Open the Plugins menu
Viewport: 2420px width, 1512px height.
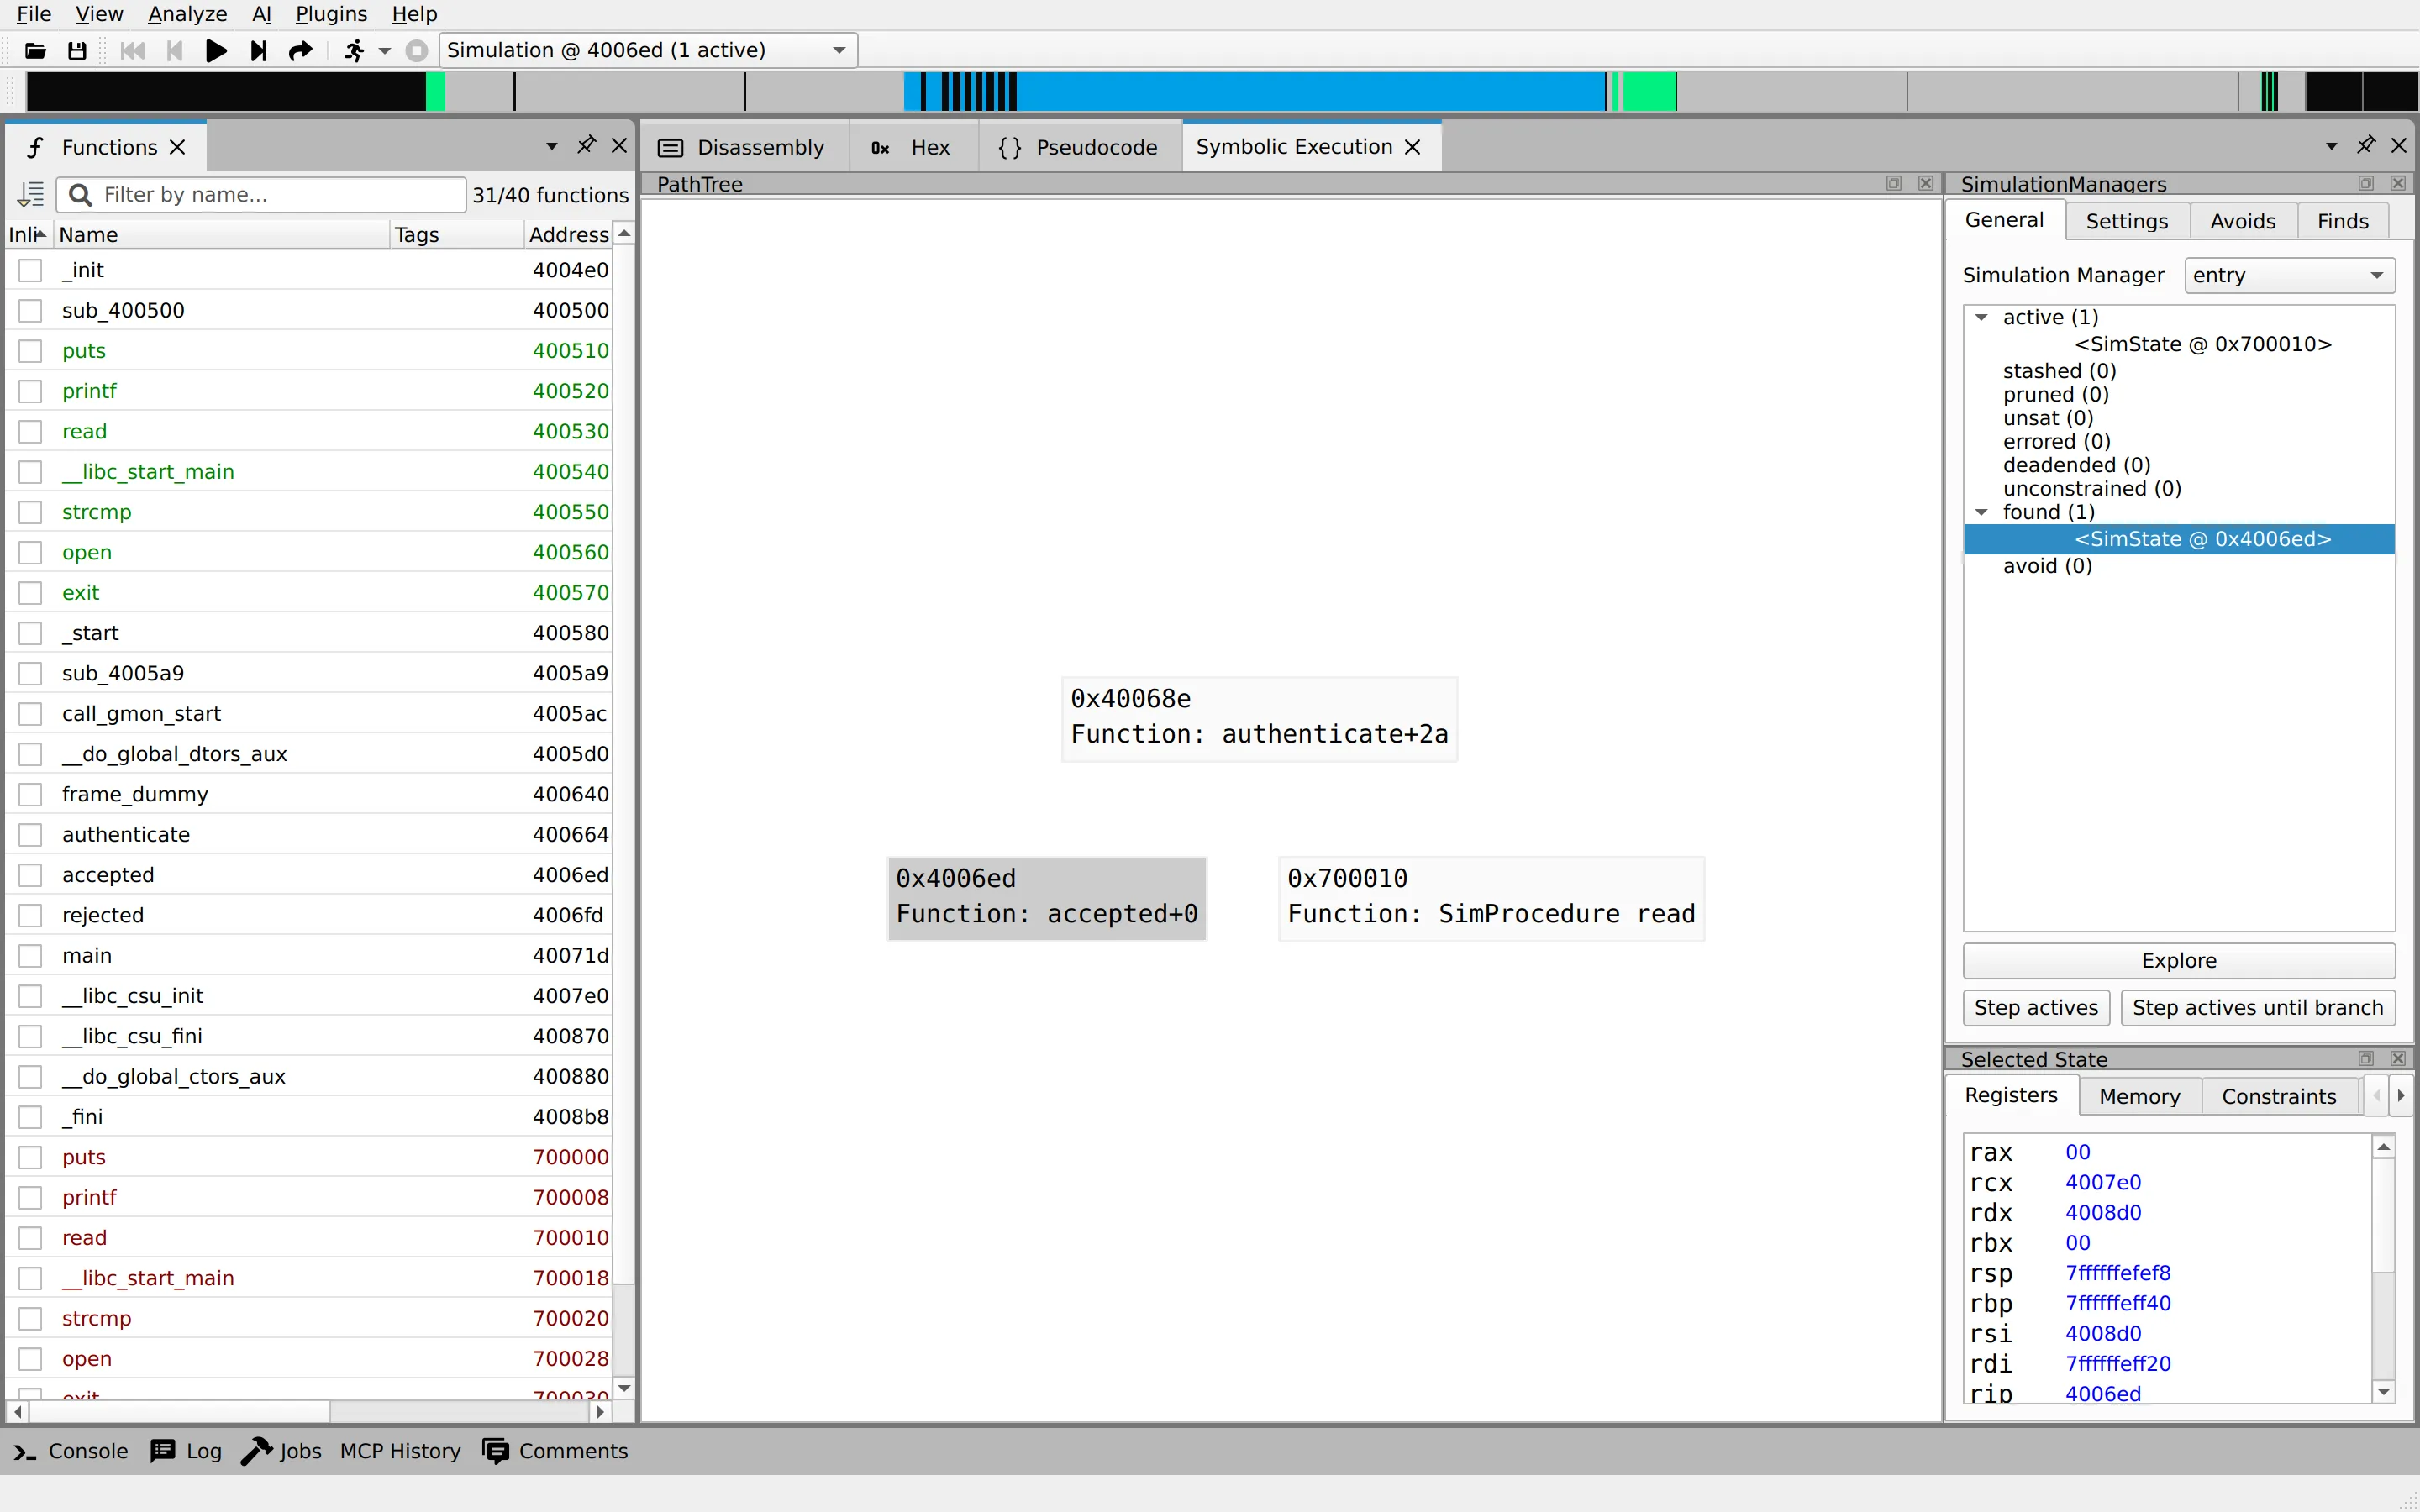[x=331, y=14]
